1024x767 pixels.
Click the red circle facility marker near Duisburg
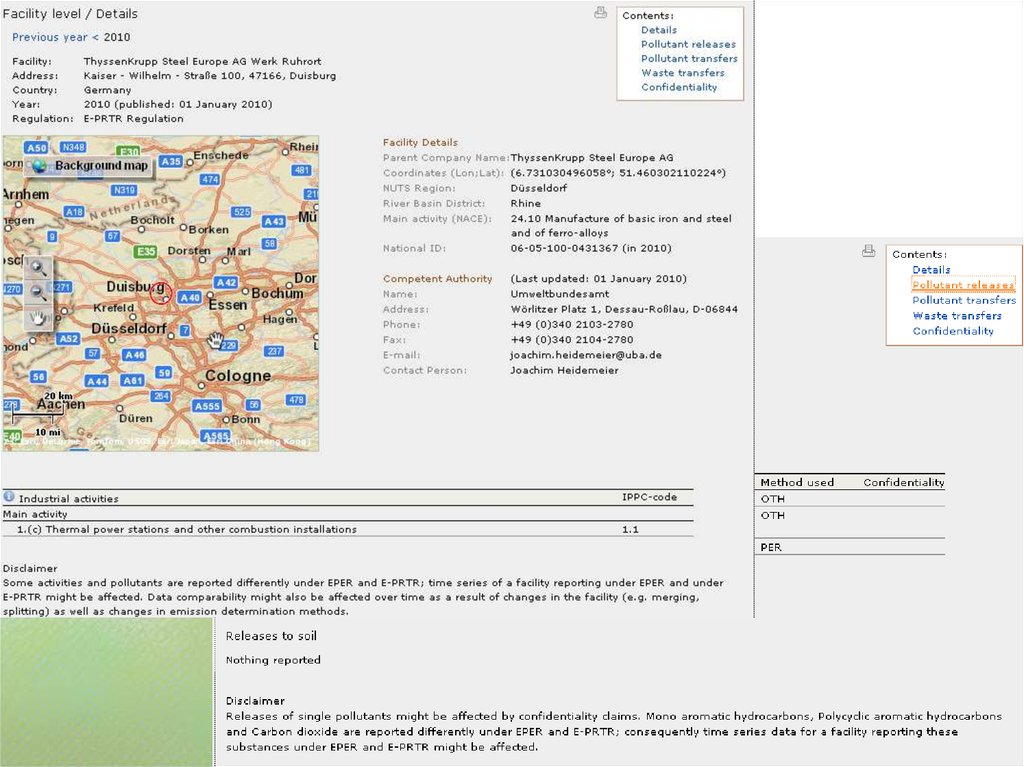tap(161, 293)
